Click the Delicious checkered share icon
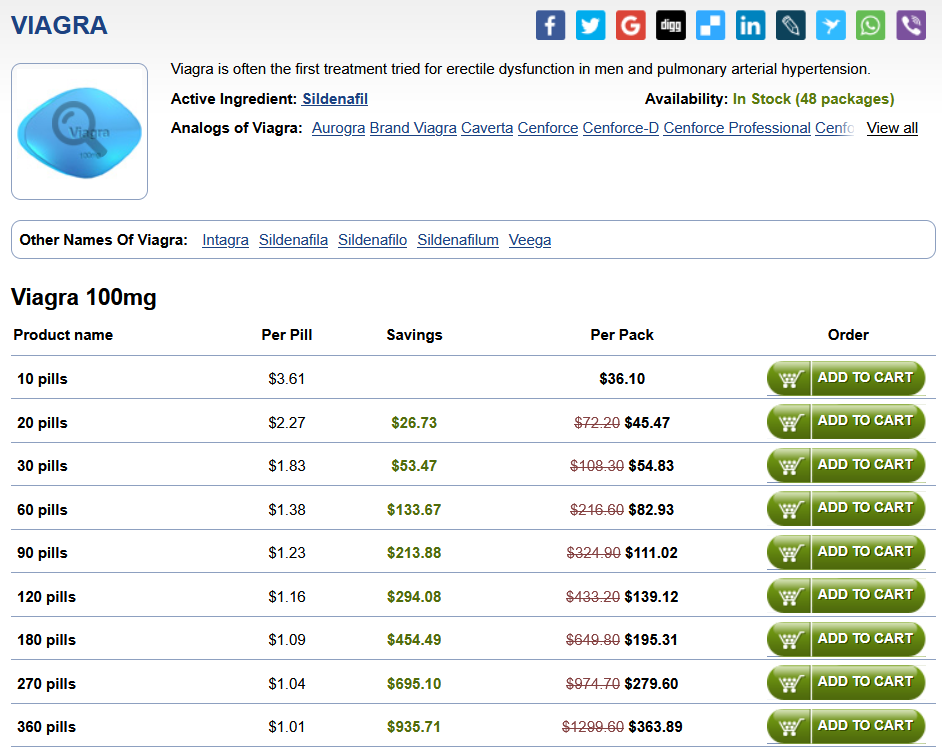The image size is (942, 755). point(711,25)
